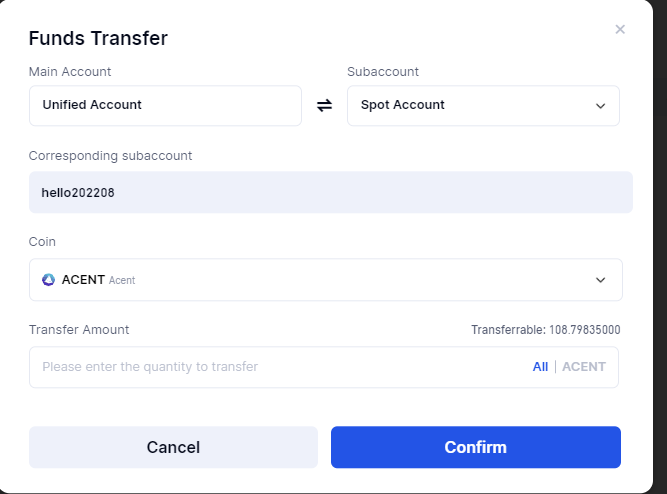Image resolution: width=667 pixels, height=494 pixels.
Task: Expand the Spot Account dropdown chevron
Action: tap(600, 105)
